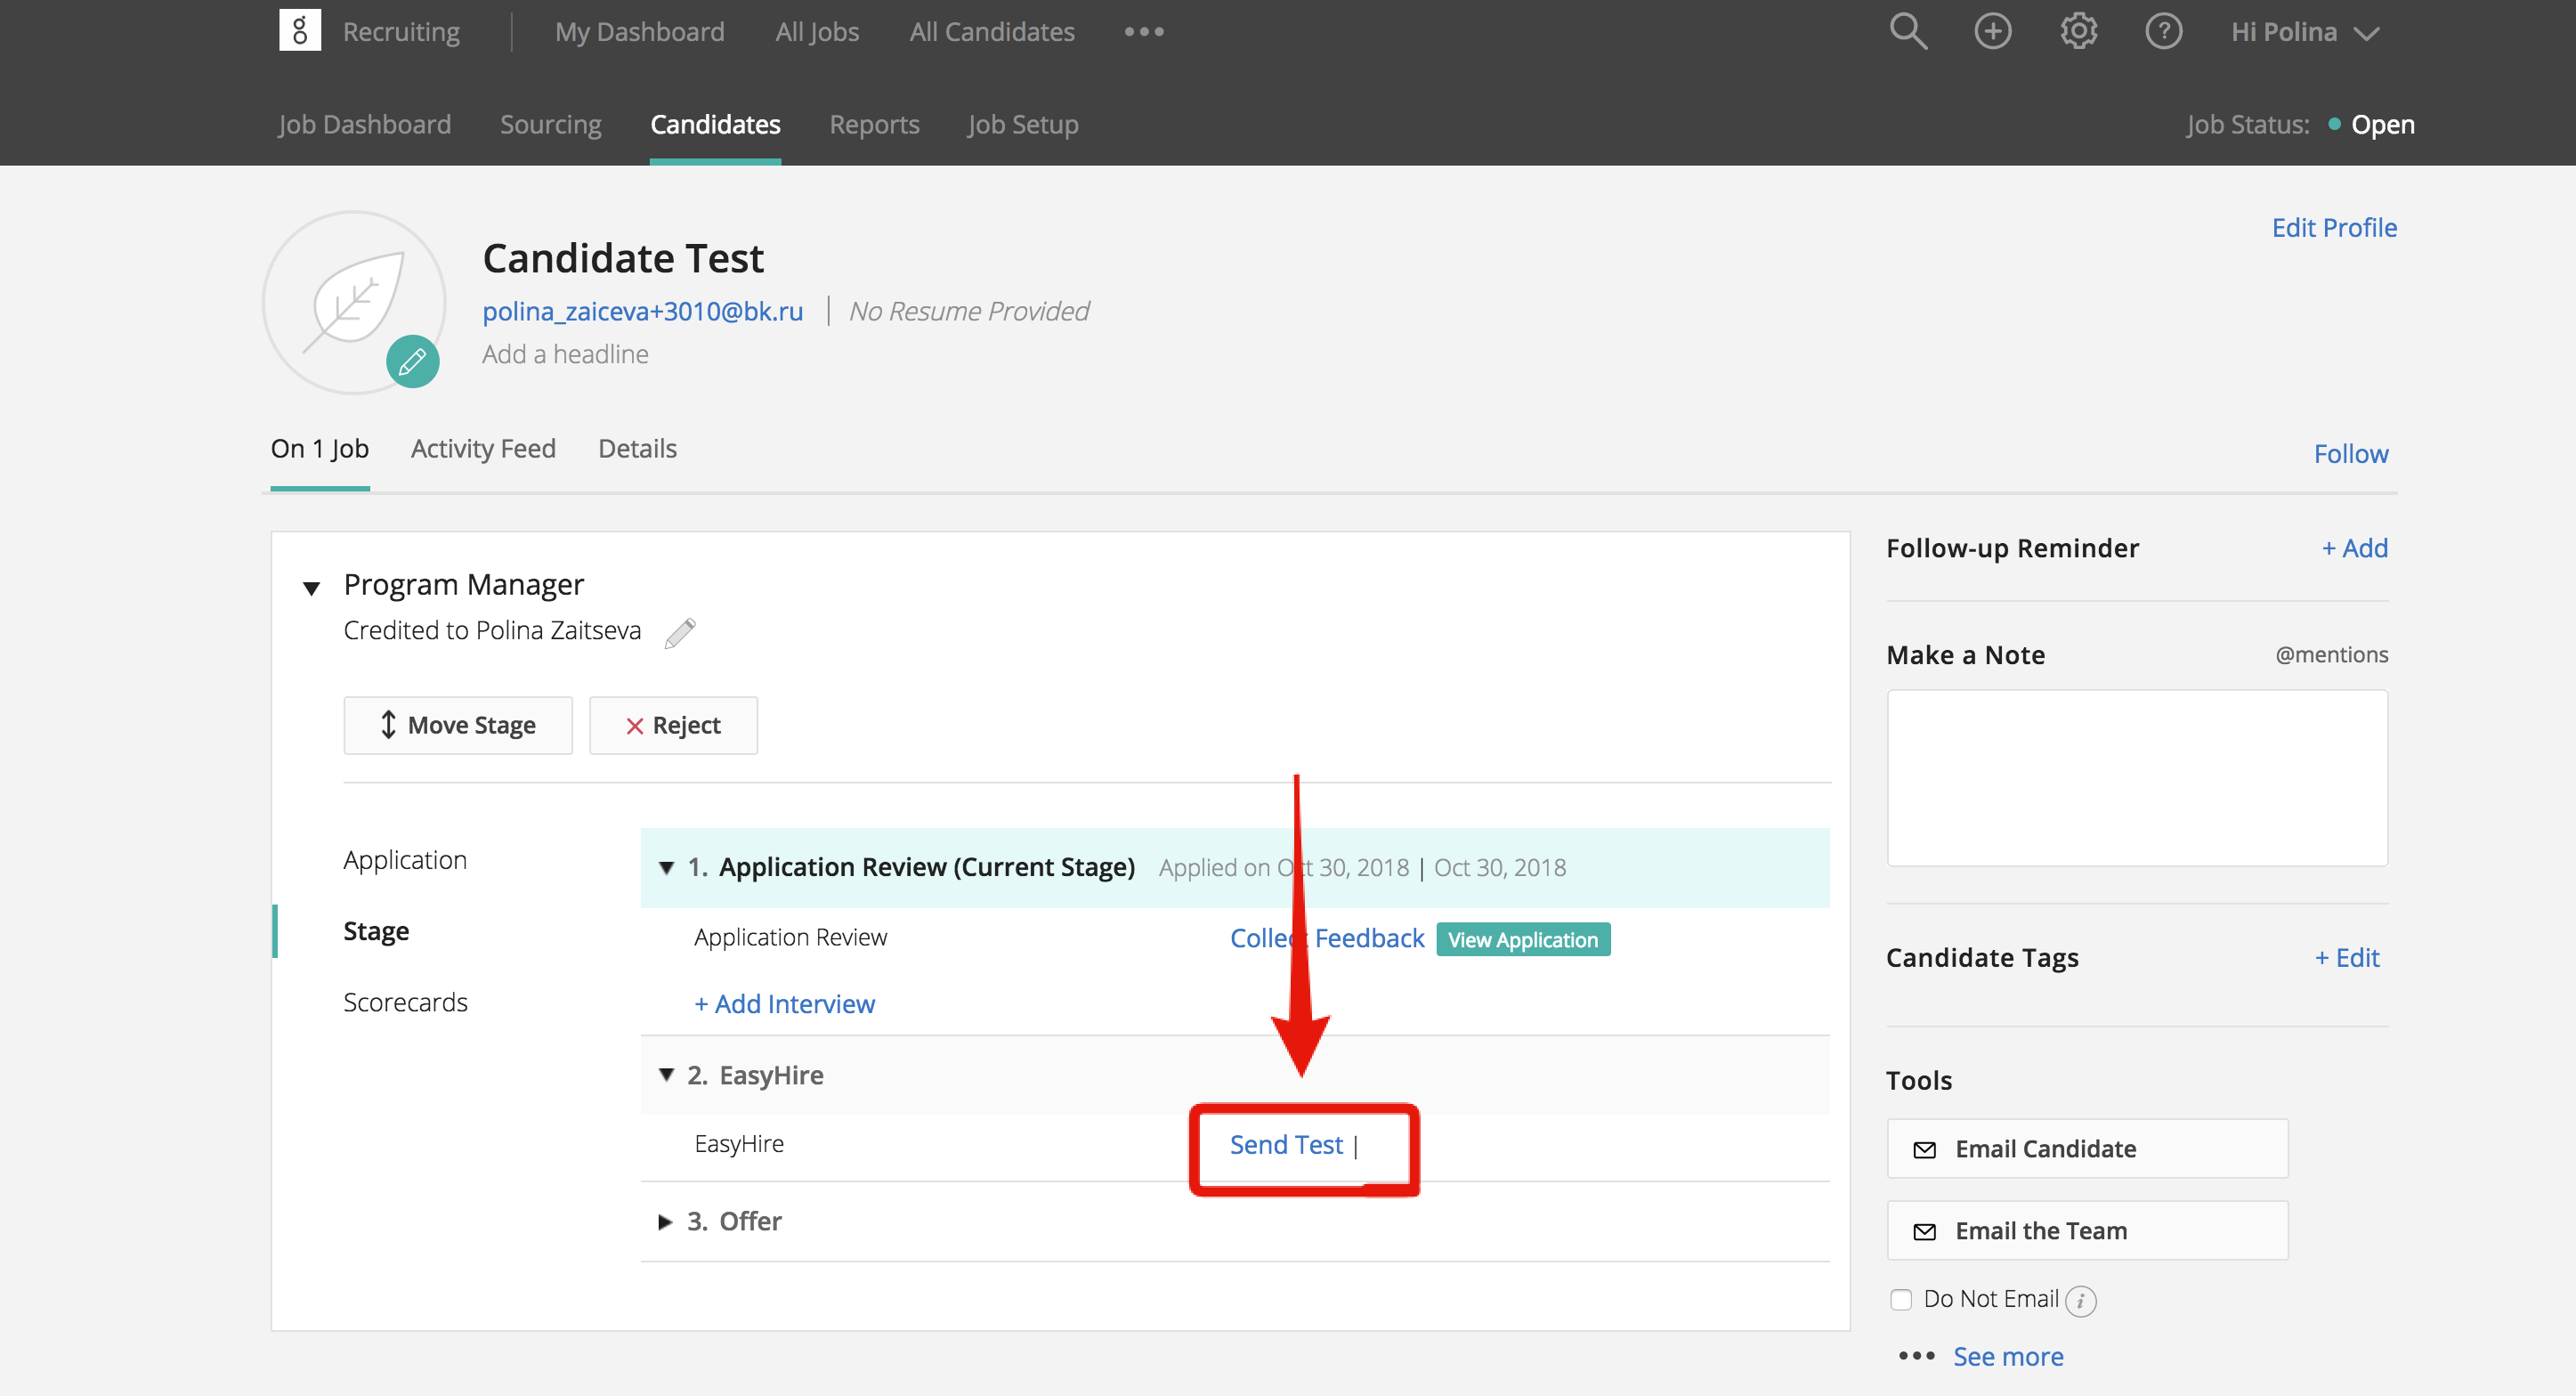Click the Send Test link
The height and width of the screenshot is (1396, 2576).
(1286, 1144)
